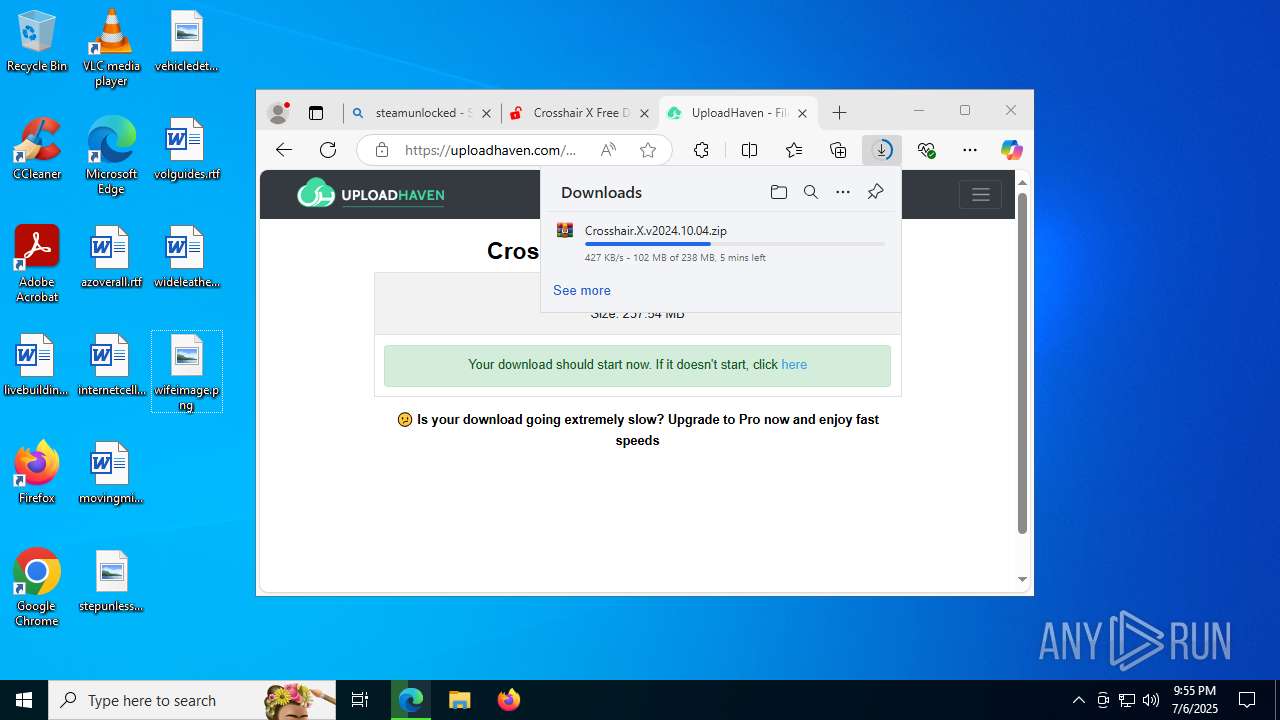Click the 'here' download link

click(794, 365)
